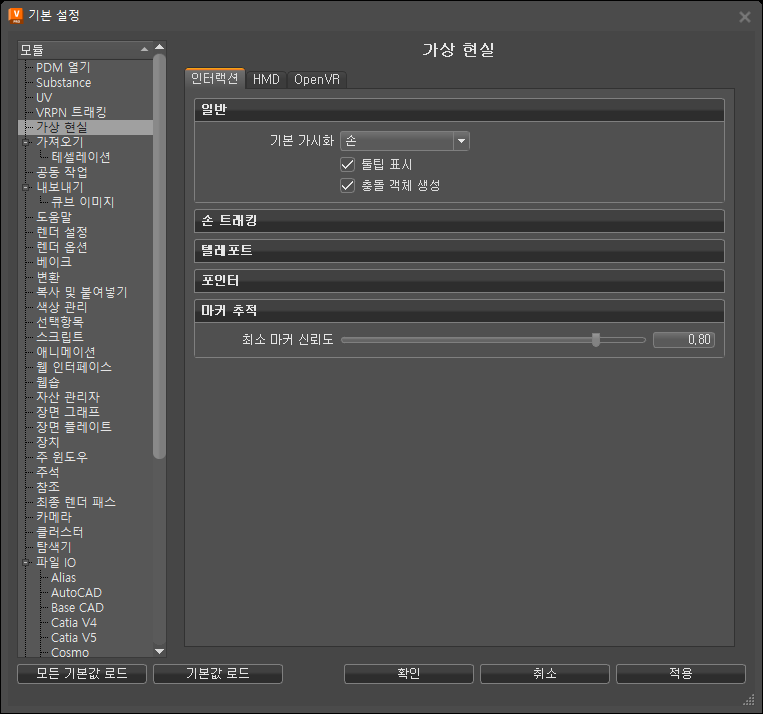Expand the 포인터 section
Screen dimensions: 763x714
pos(459,281)
